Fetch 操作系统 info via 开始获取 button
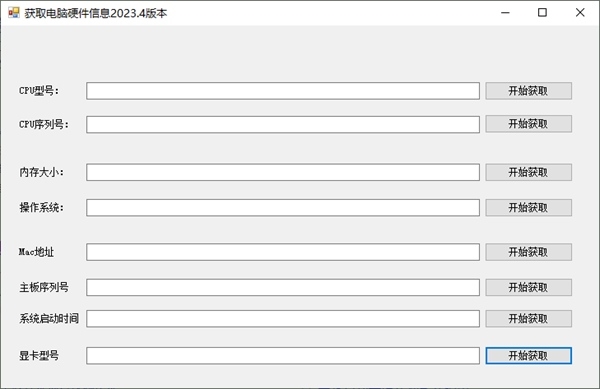This screenshot has height=389, width=600. pos(528,207)
